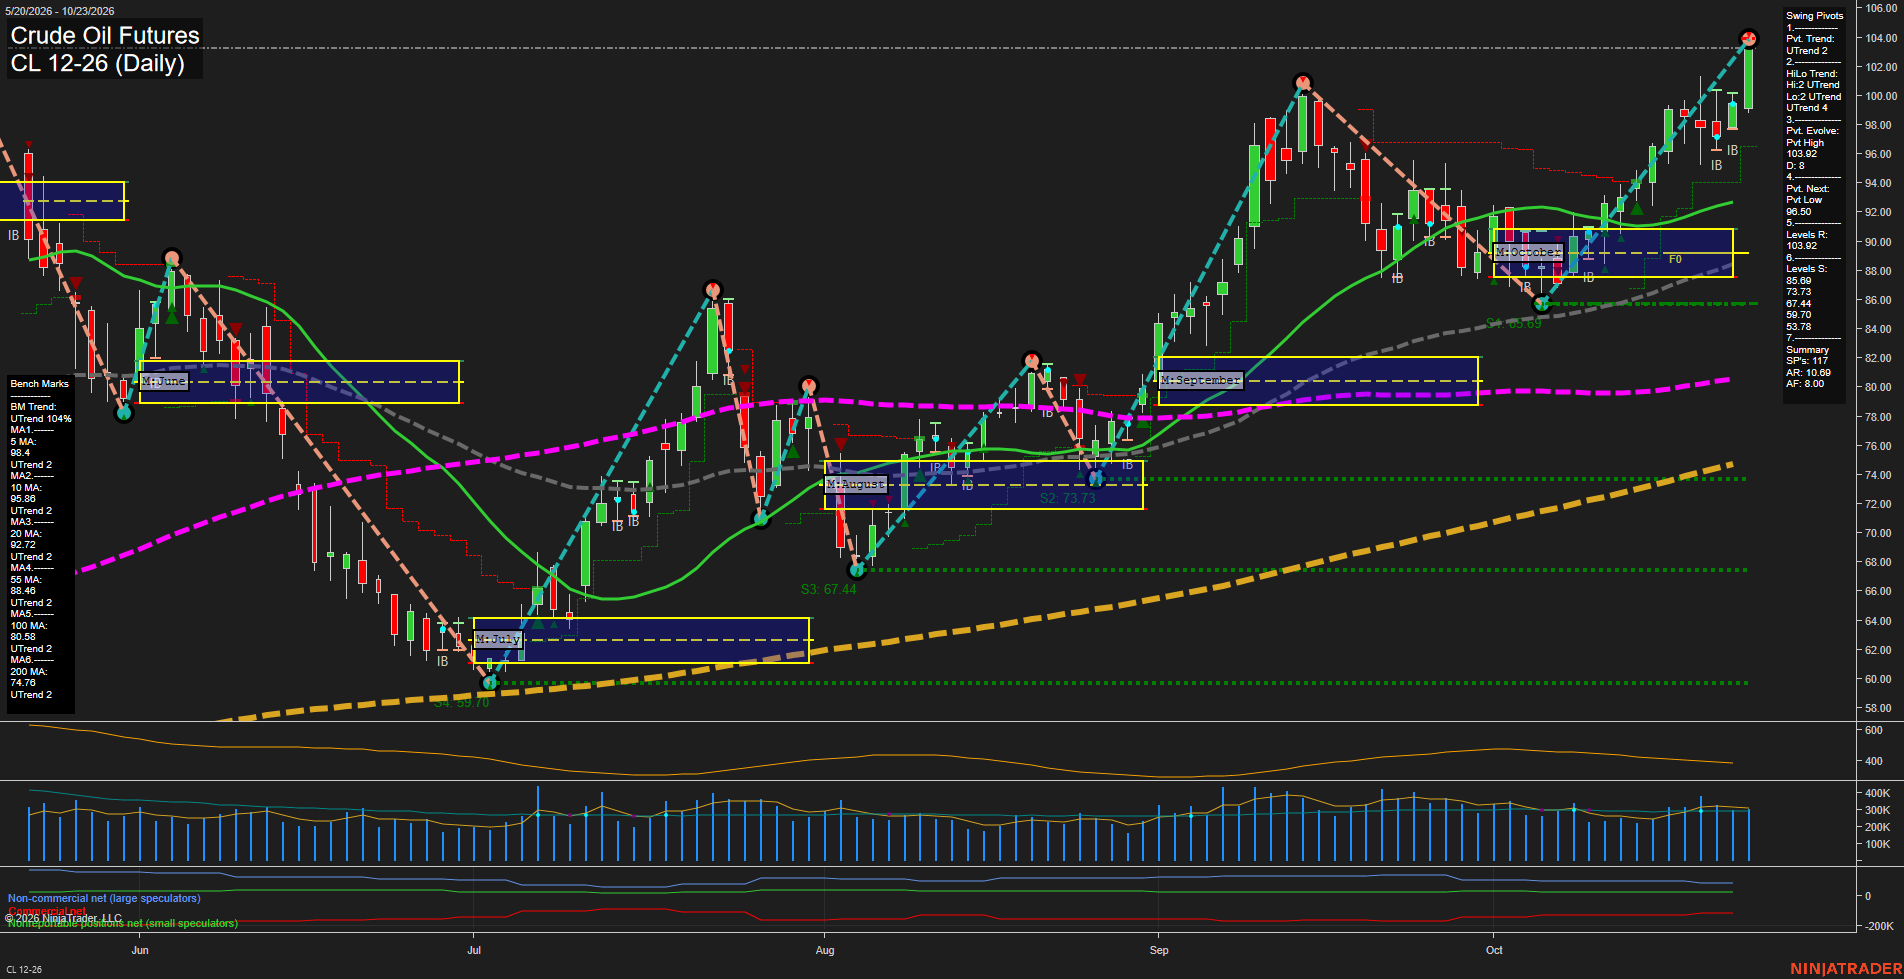The height and width of the screenshot is (979, 1904).
Task: Click the S2: 73.73 support level label
Action: (1068, 498)
